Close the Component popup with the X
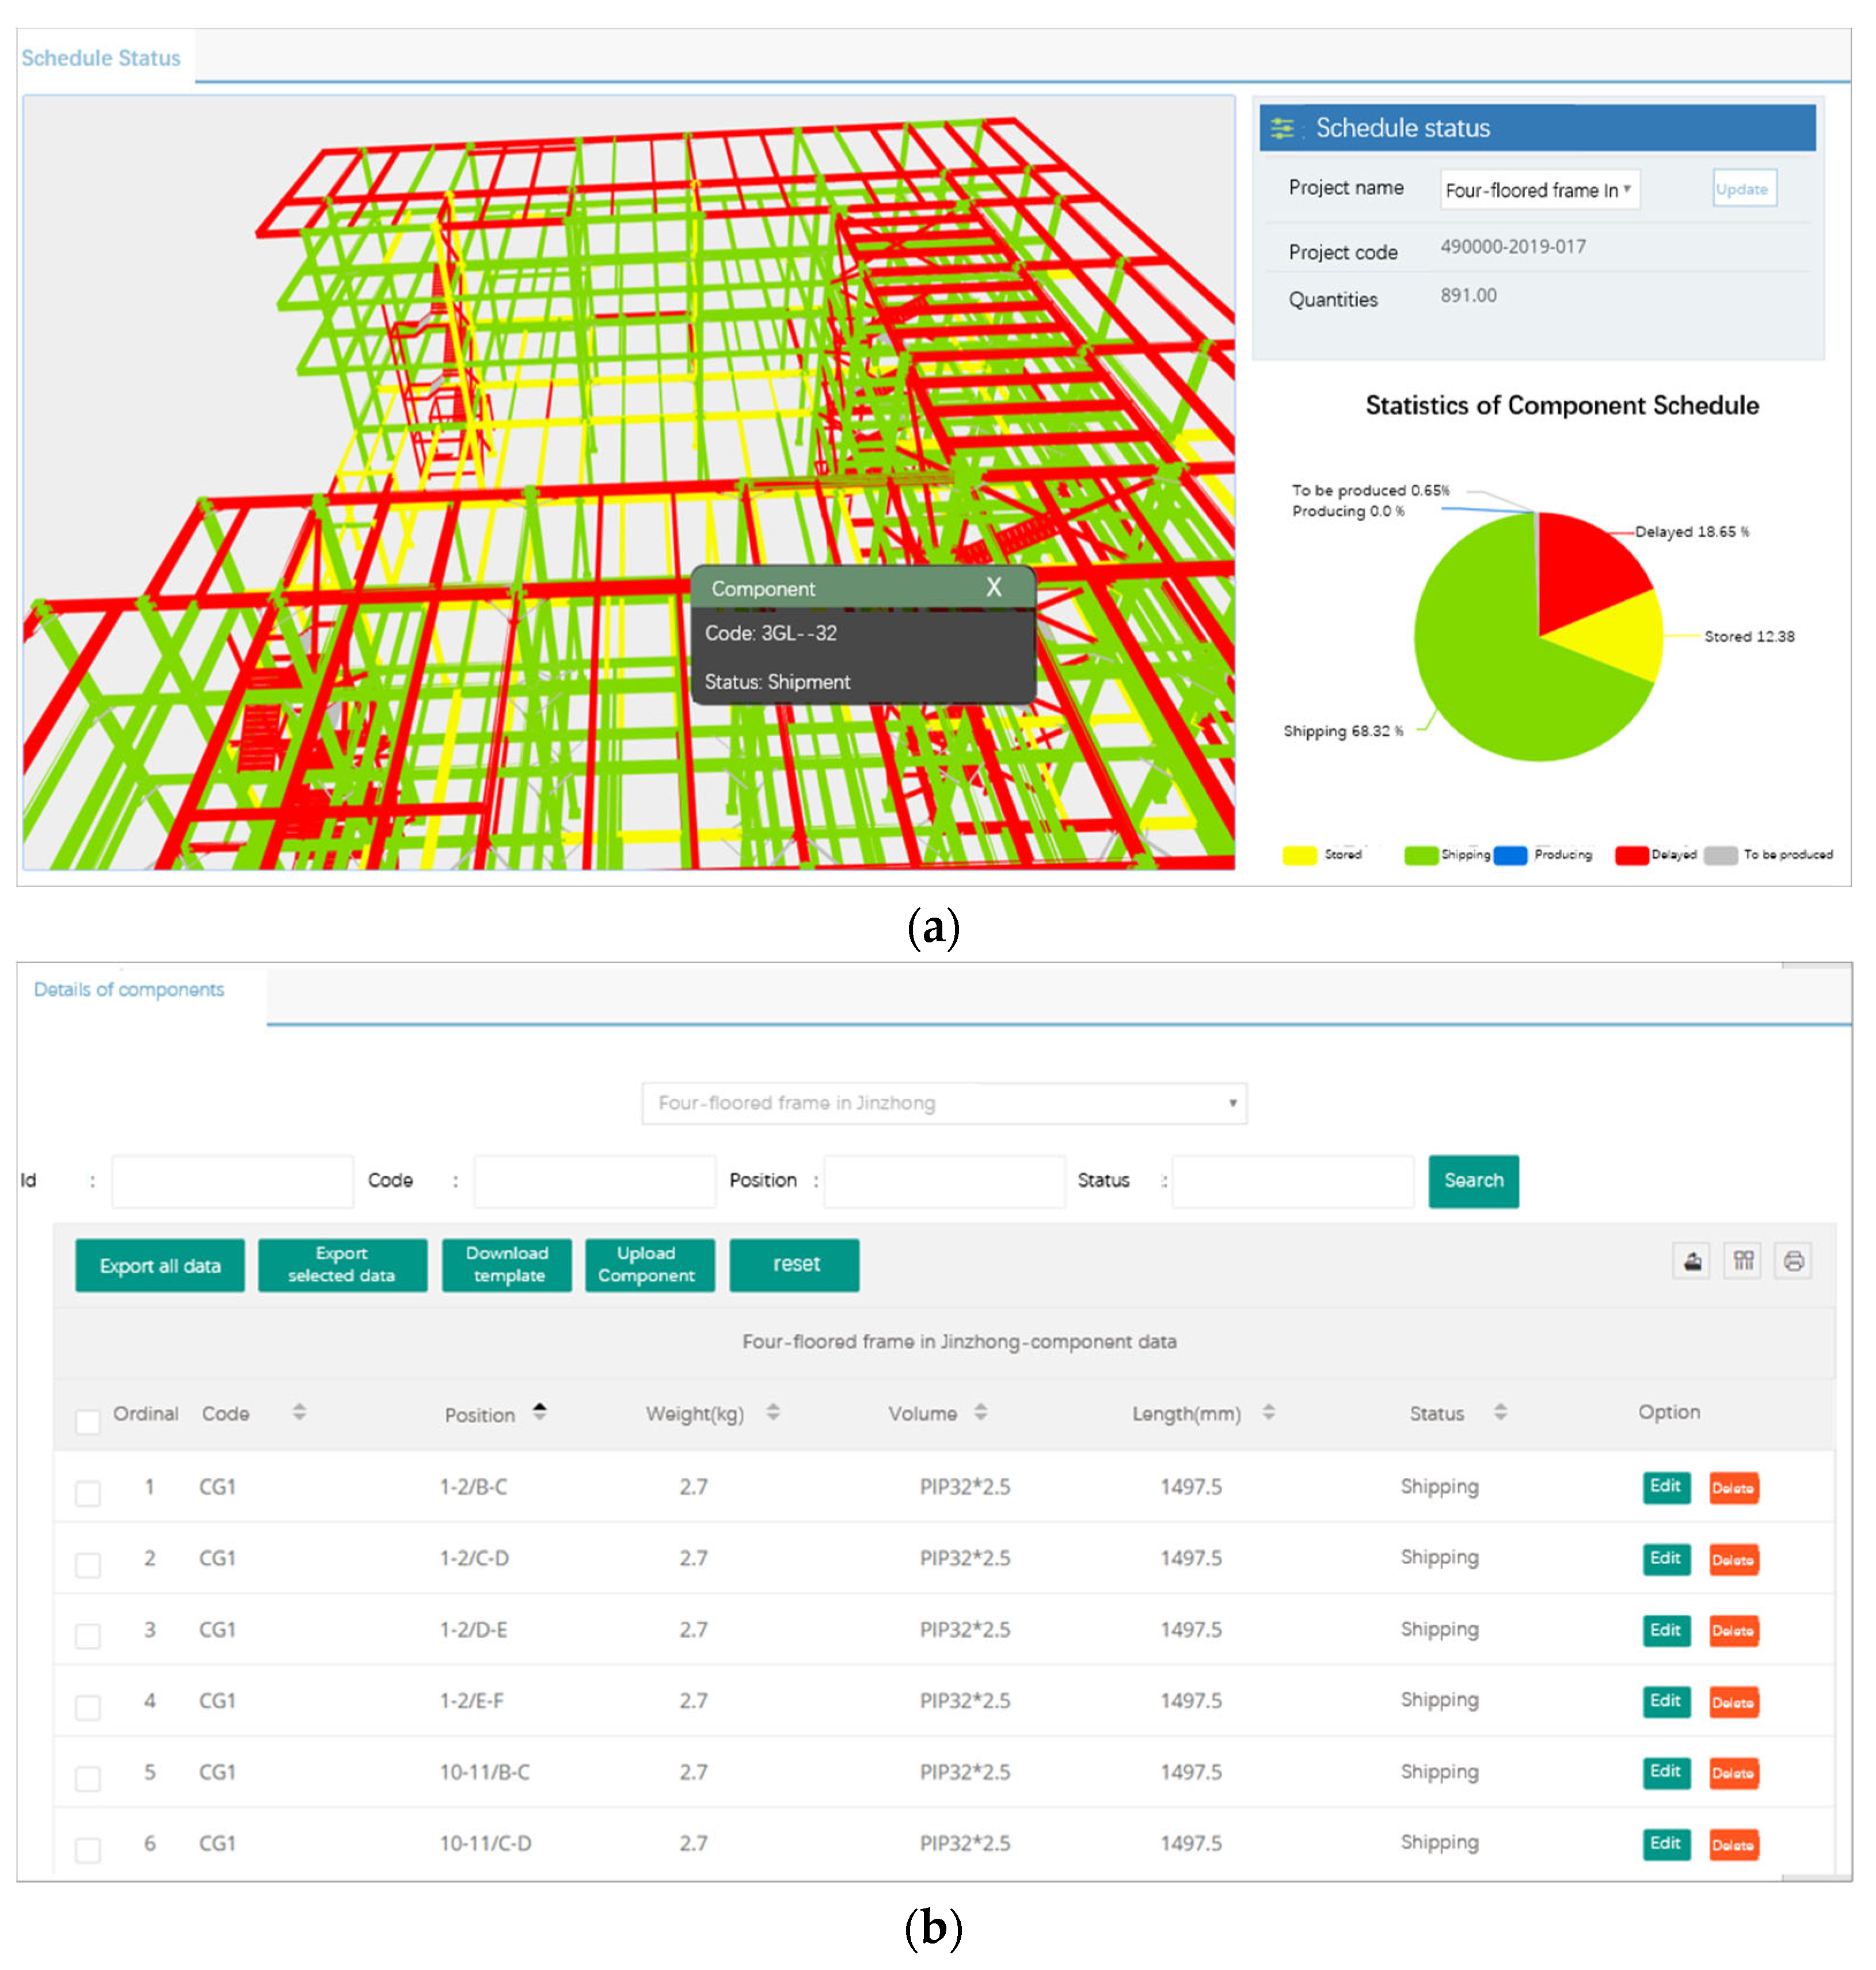This screenshot has width=1876, height=1970. pyautogui.click(x=993, y=587)
